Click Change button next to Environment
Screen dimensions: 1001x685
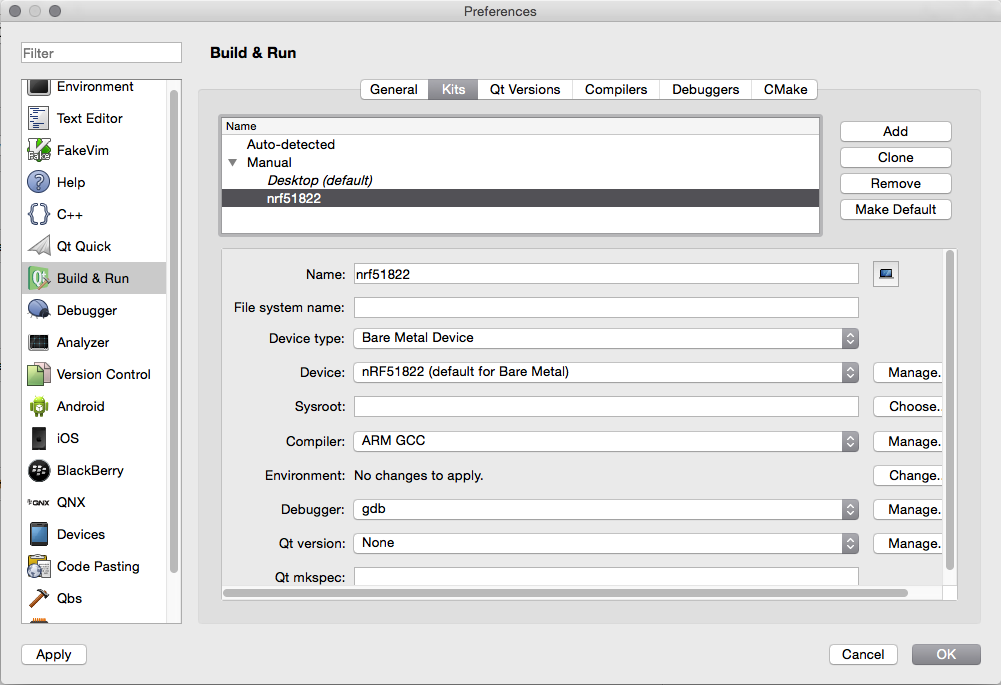point(908,476)
